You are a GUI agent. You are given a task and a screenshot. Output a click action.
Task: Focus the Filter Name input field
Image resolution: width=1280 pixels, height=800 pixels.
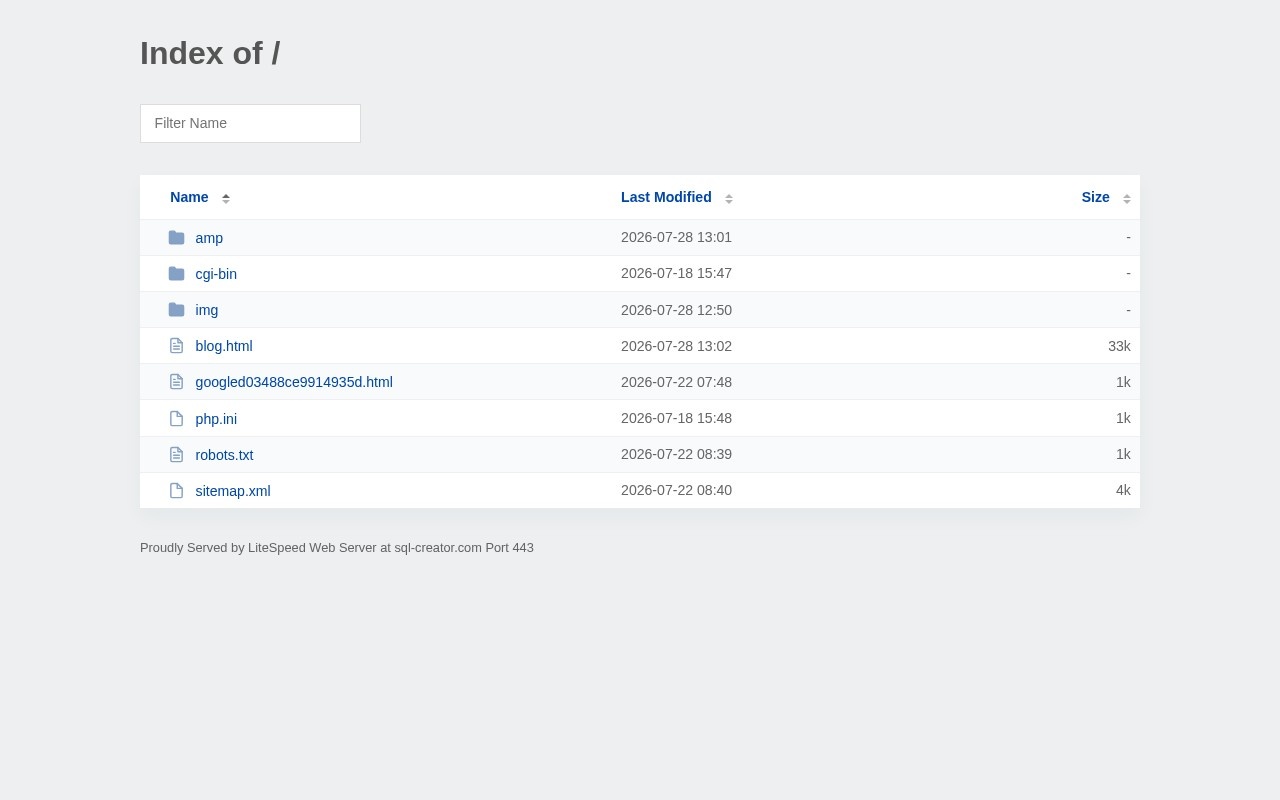(250, 123)
